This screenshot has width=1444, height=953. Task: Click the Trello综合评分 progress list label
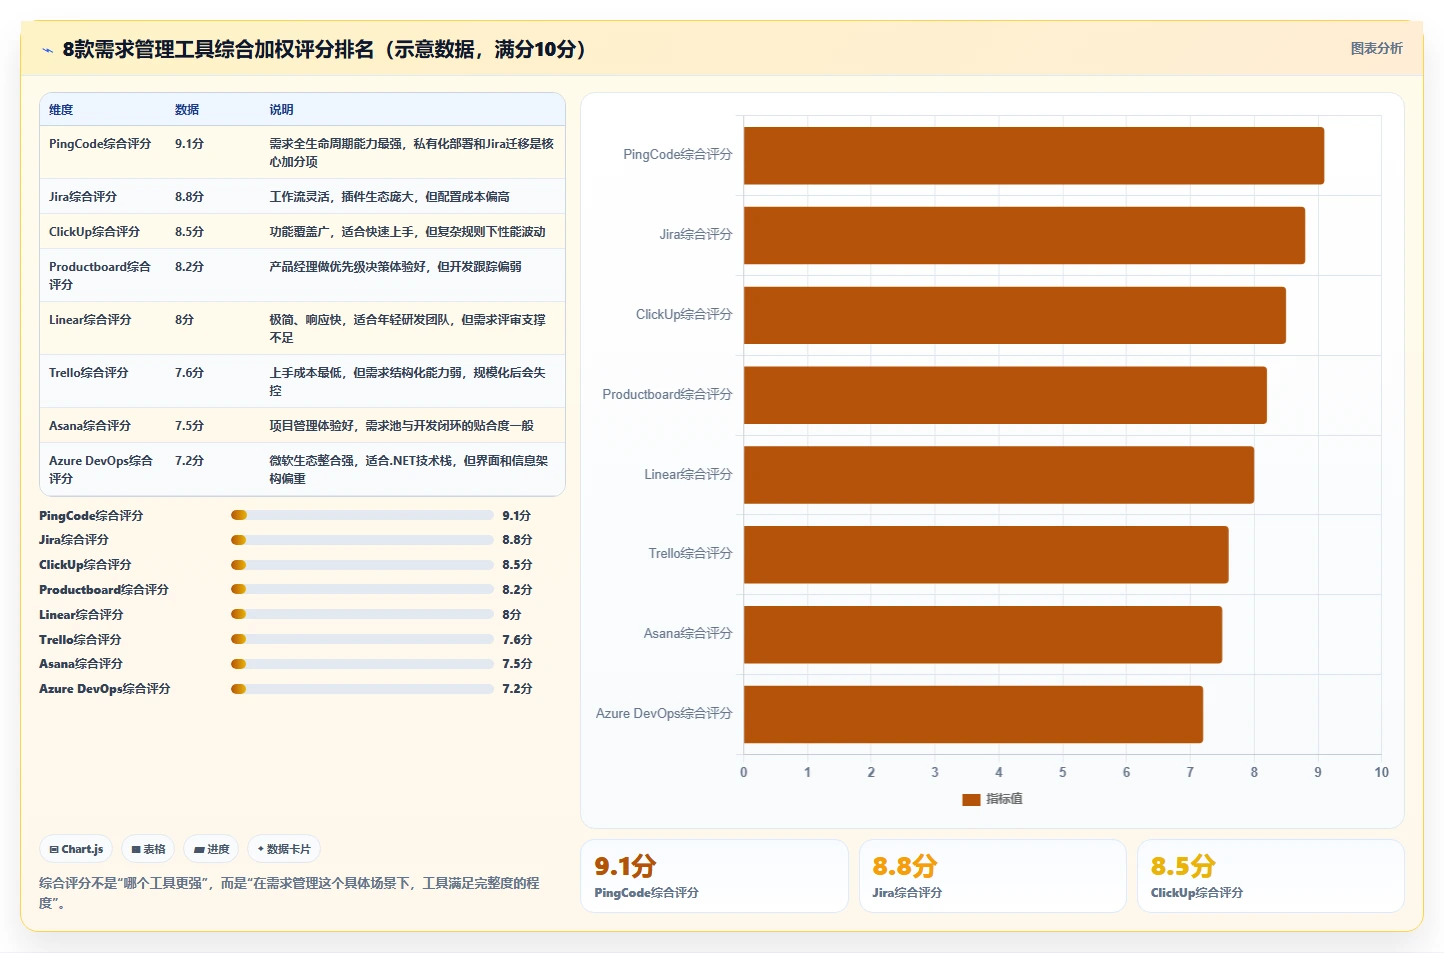point(80,640)
